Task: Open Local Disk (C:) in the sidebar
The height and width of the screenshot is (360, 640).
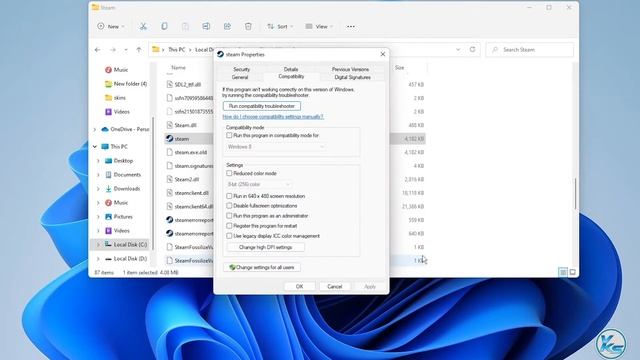Action: click(x=126, y=244)
